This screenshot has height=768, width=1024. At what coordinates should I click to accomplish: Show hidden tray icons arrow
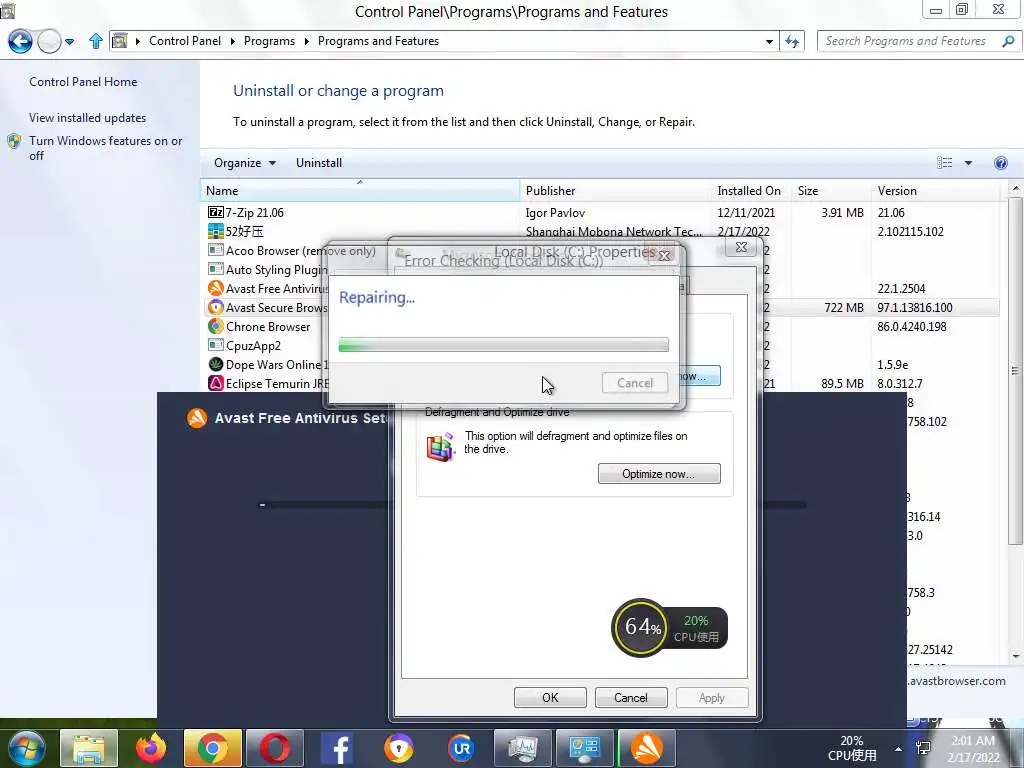pos(898,749)
